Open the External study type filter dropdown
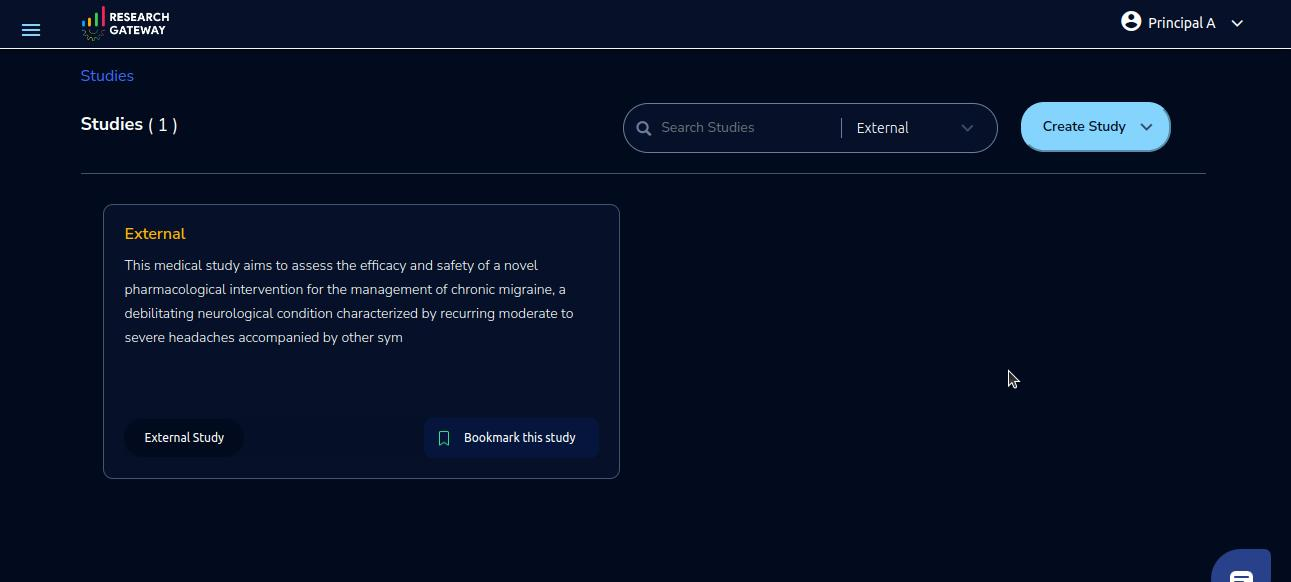The width and height of the screenshot is (1291, 582). [x=915, y=128]
